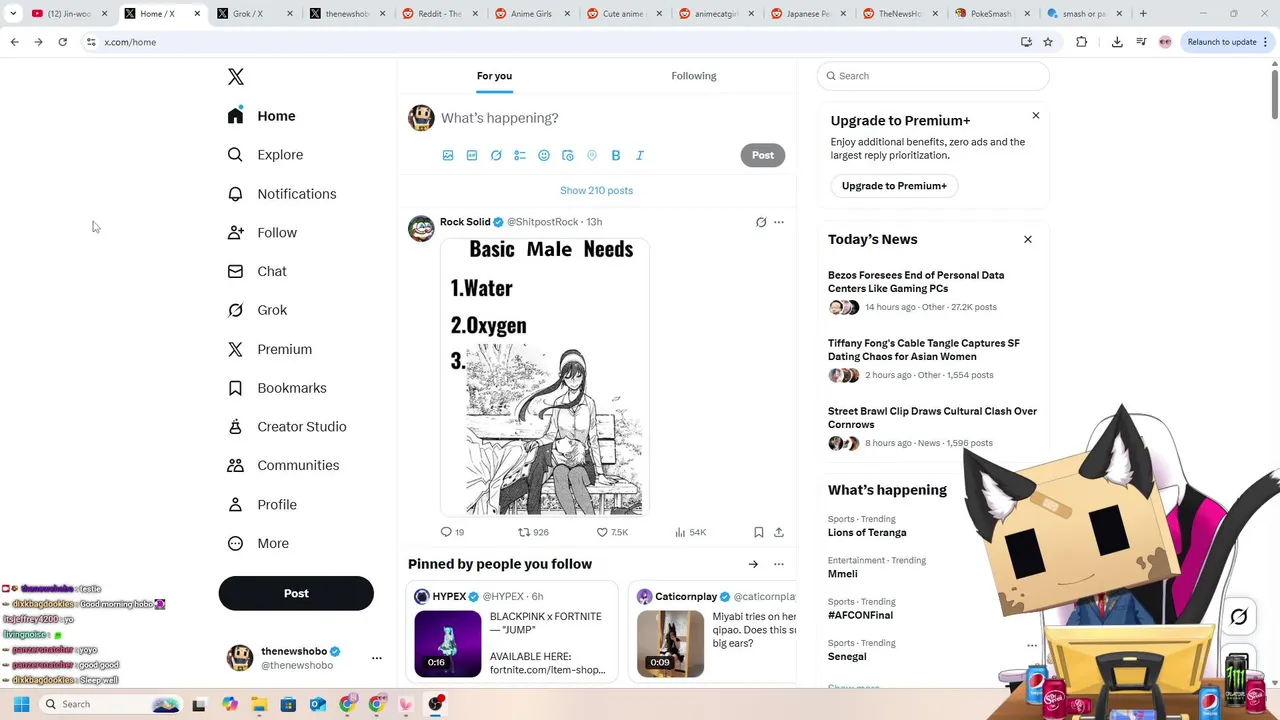Open browser downloads icon
Screen dimensions: 1280x720
point(1117,42)
